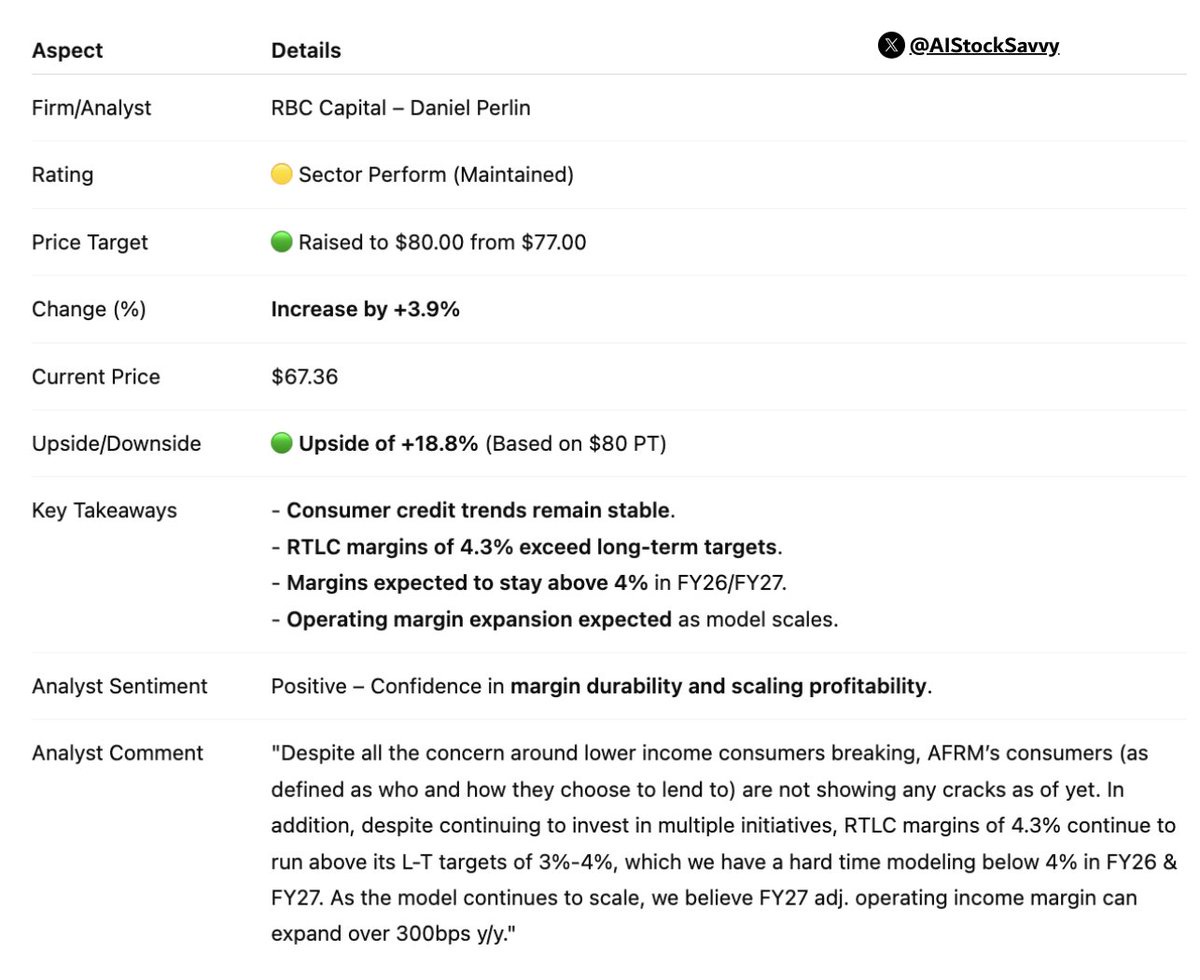Click margin durability and scaling profitability text

tap(718, 686)
